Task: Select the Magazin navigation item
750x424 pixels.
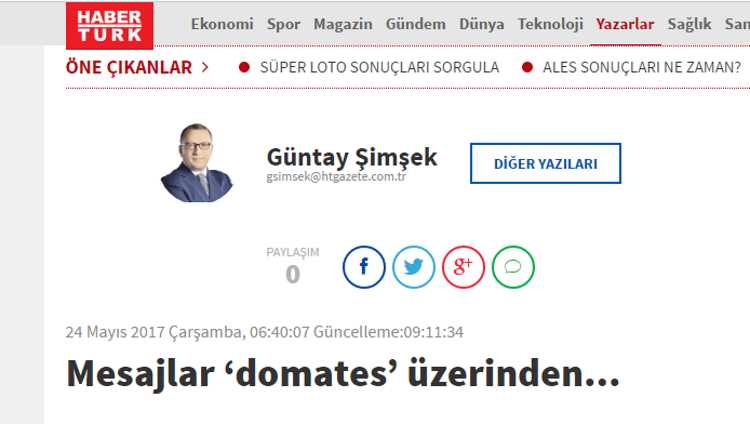Action: coord(343,24)
